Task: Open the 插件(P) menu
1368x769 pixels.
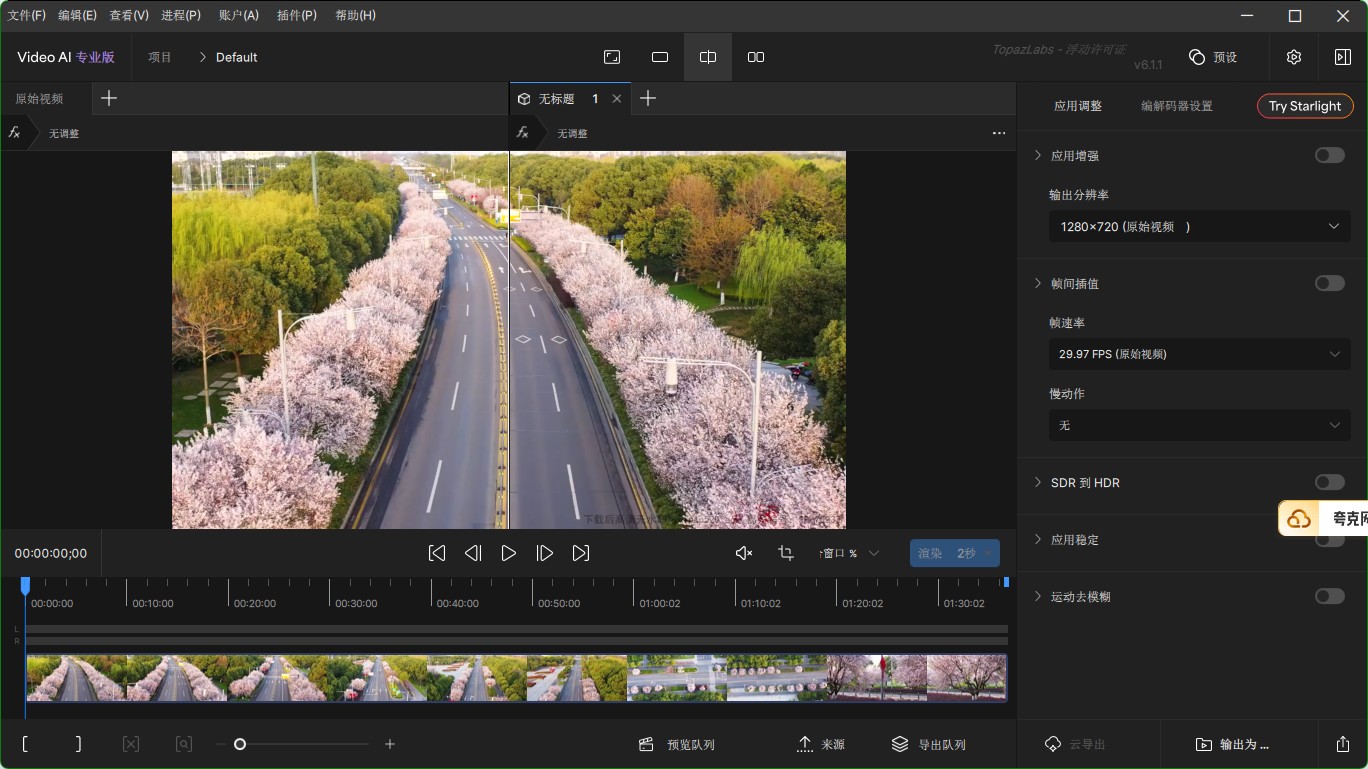Action: pos(296,15)
